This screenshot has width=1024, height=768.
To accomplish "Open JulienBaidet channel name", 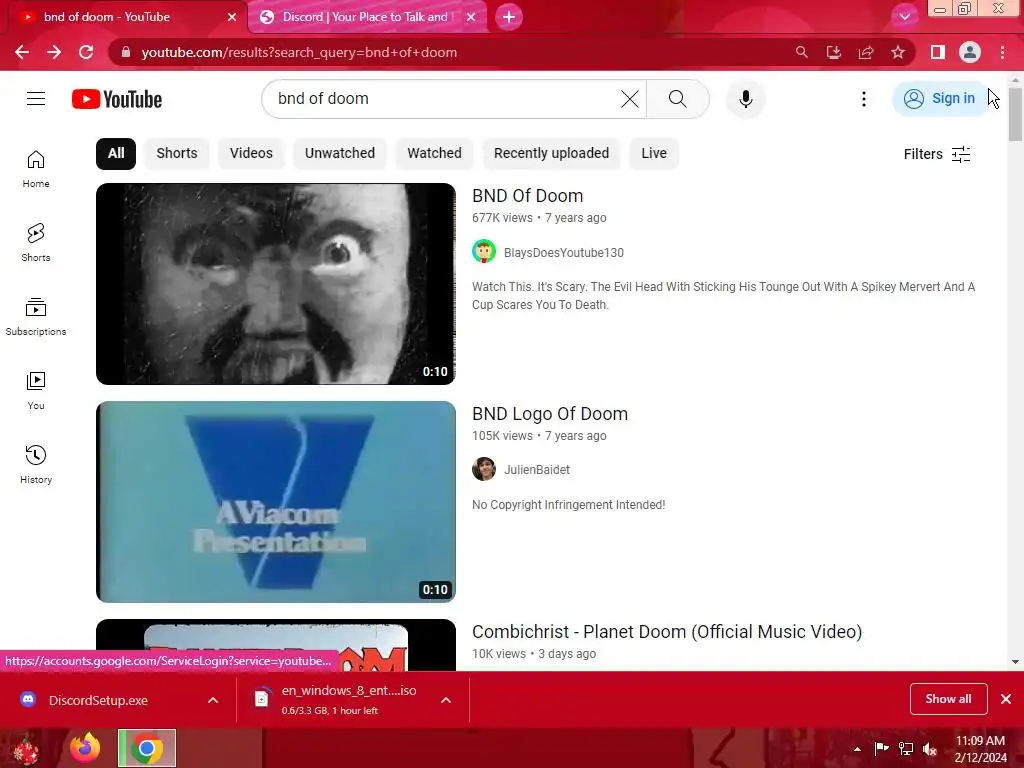I will pyautogui.click(x=537, y=470).
